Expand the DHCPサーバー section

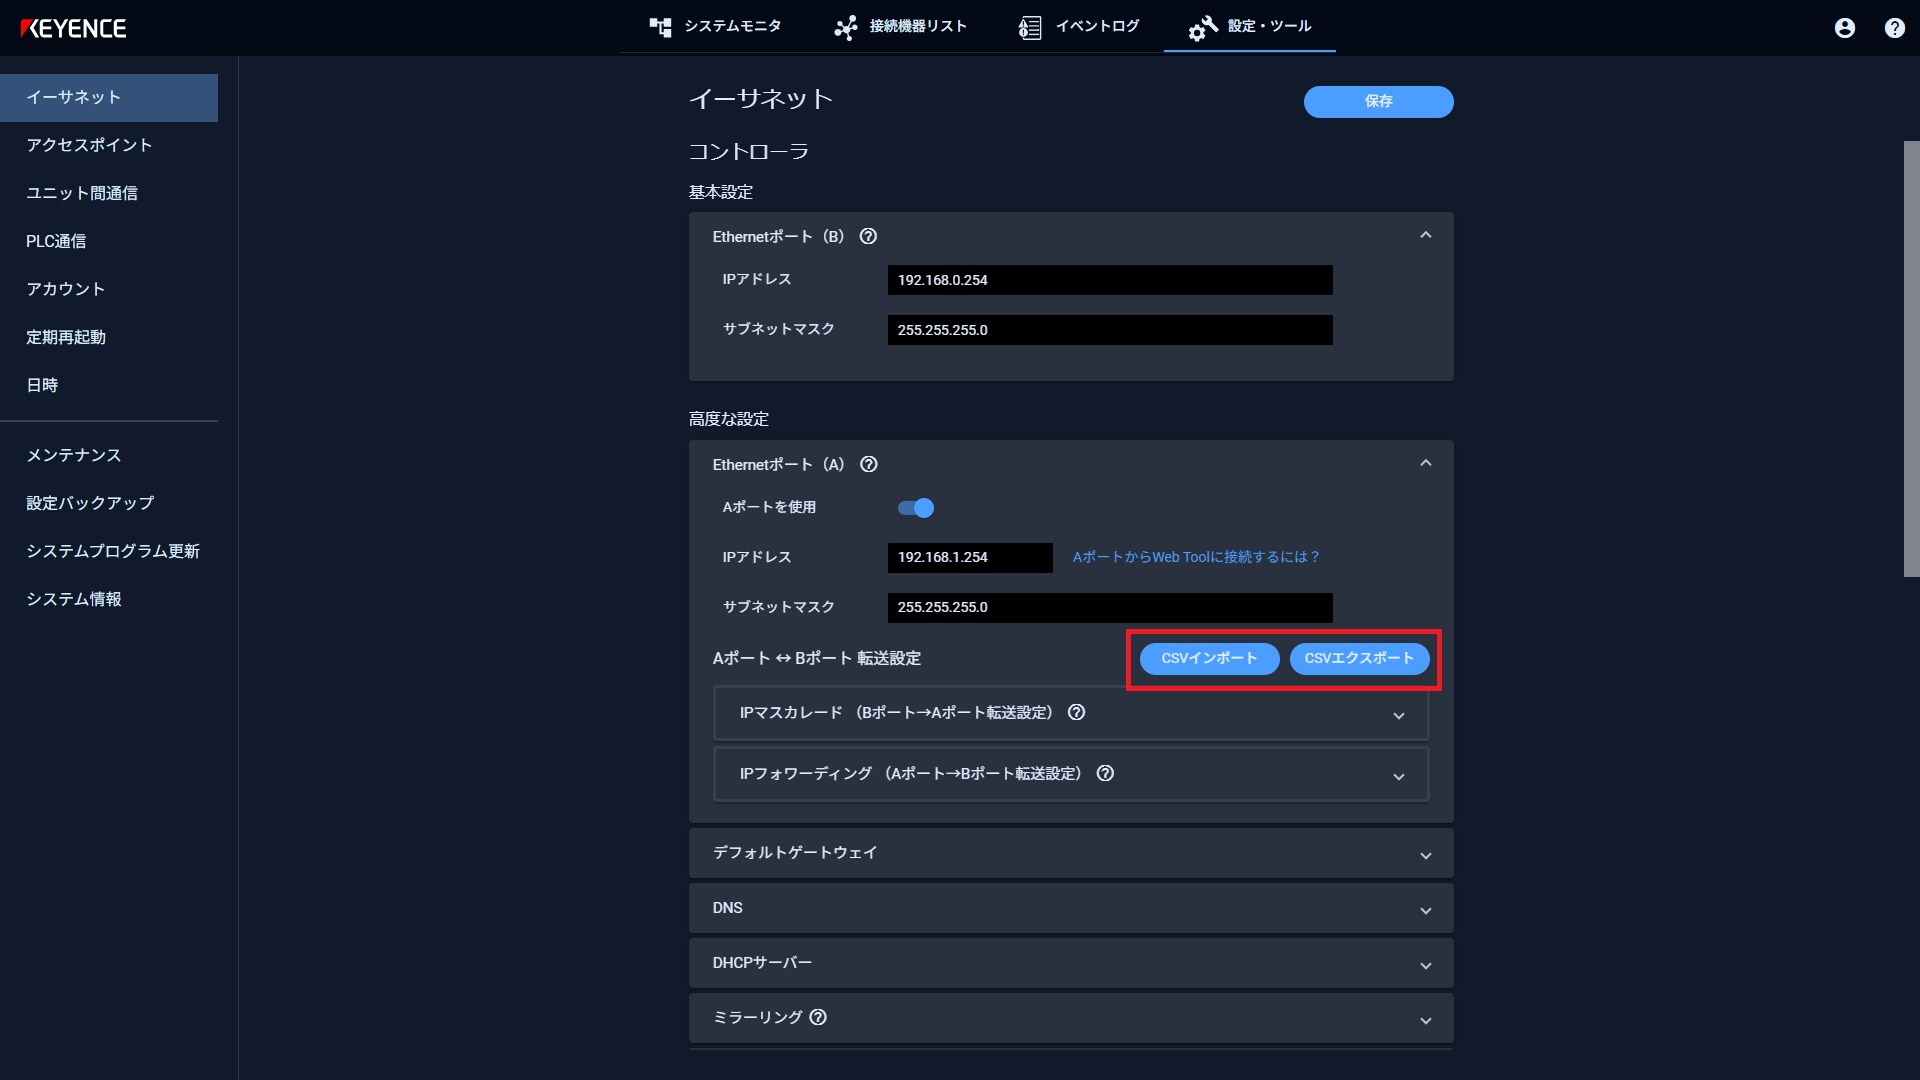[1071, 963]
